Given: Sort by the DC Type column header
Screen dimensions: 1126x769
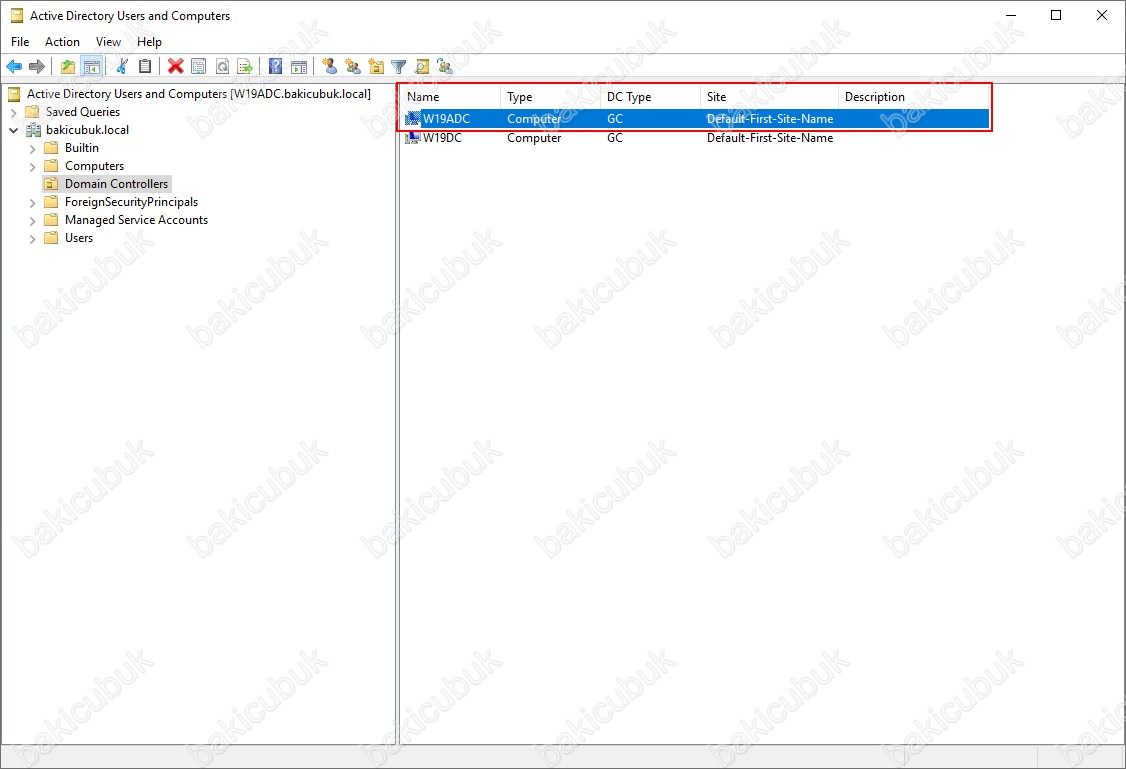Looking at the screenshot, I should [x=650, y=97].
